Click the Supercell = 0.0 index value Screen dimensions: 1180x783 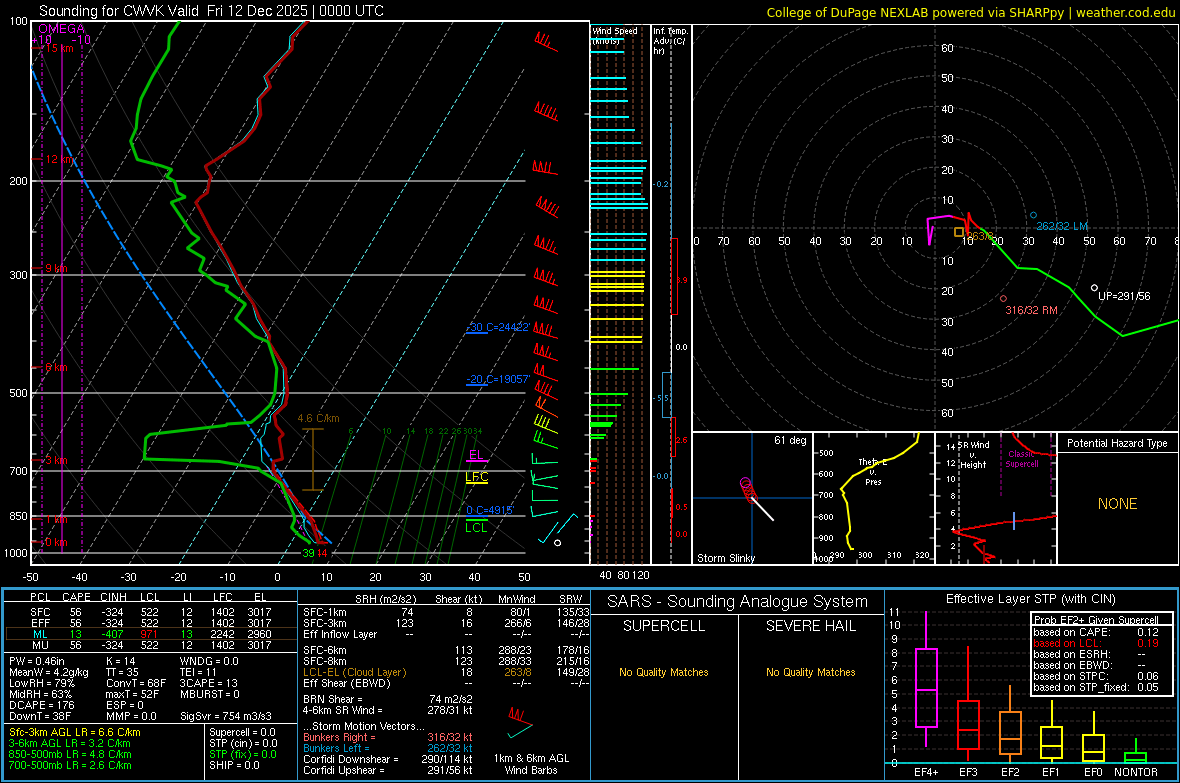(x=242, y=733)
